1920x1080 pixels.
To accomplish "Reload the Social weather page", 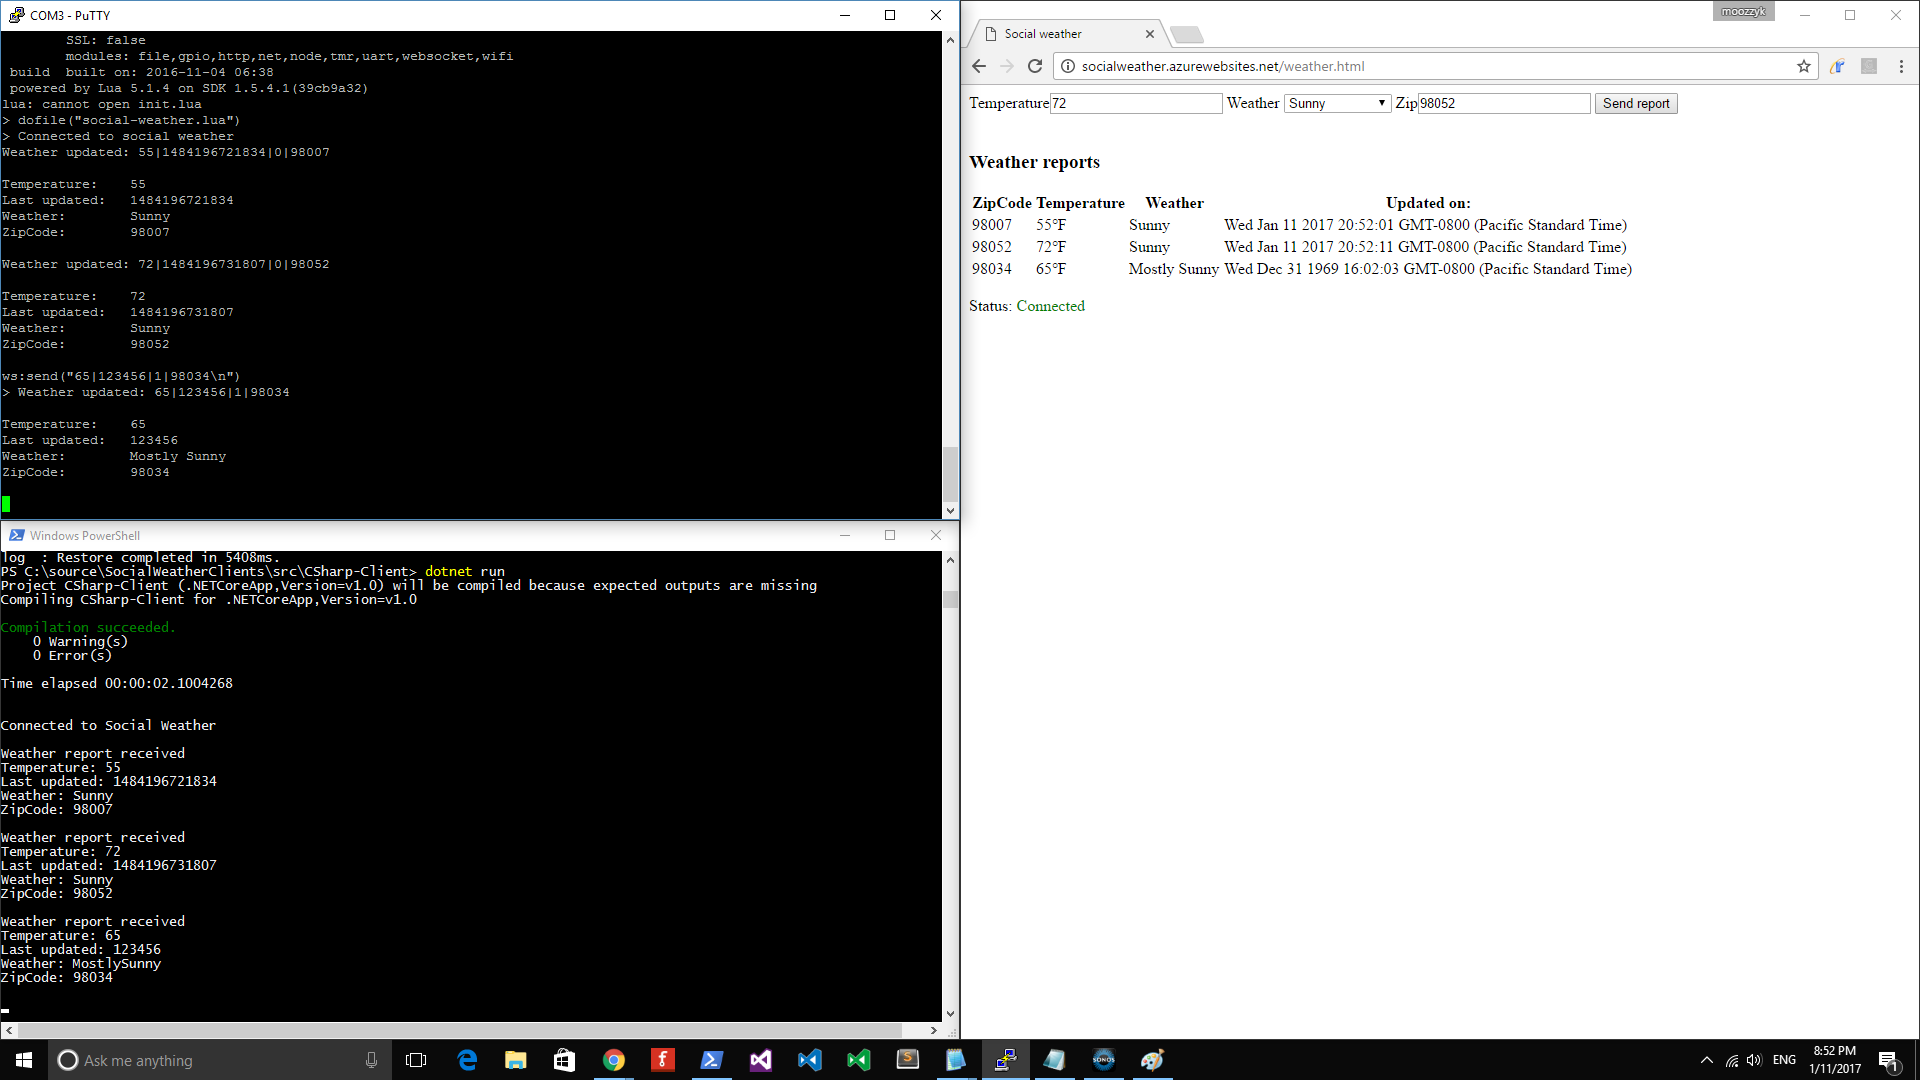I will click(x=1035, y=66).
